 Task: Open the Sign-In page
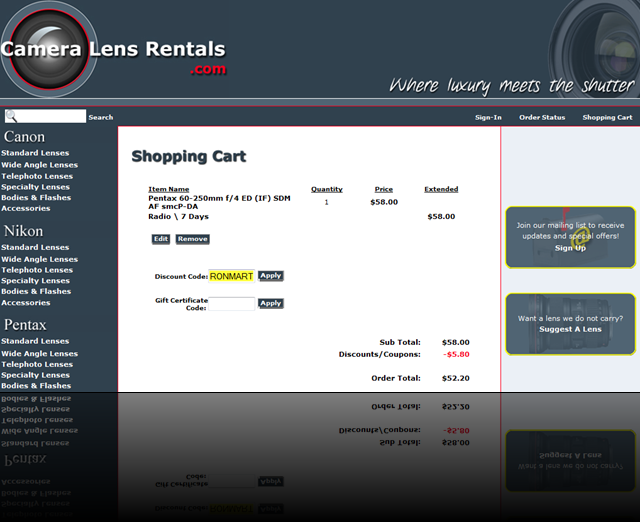click(488, 118)
